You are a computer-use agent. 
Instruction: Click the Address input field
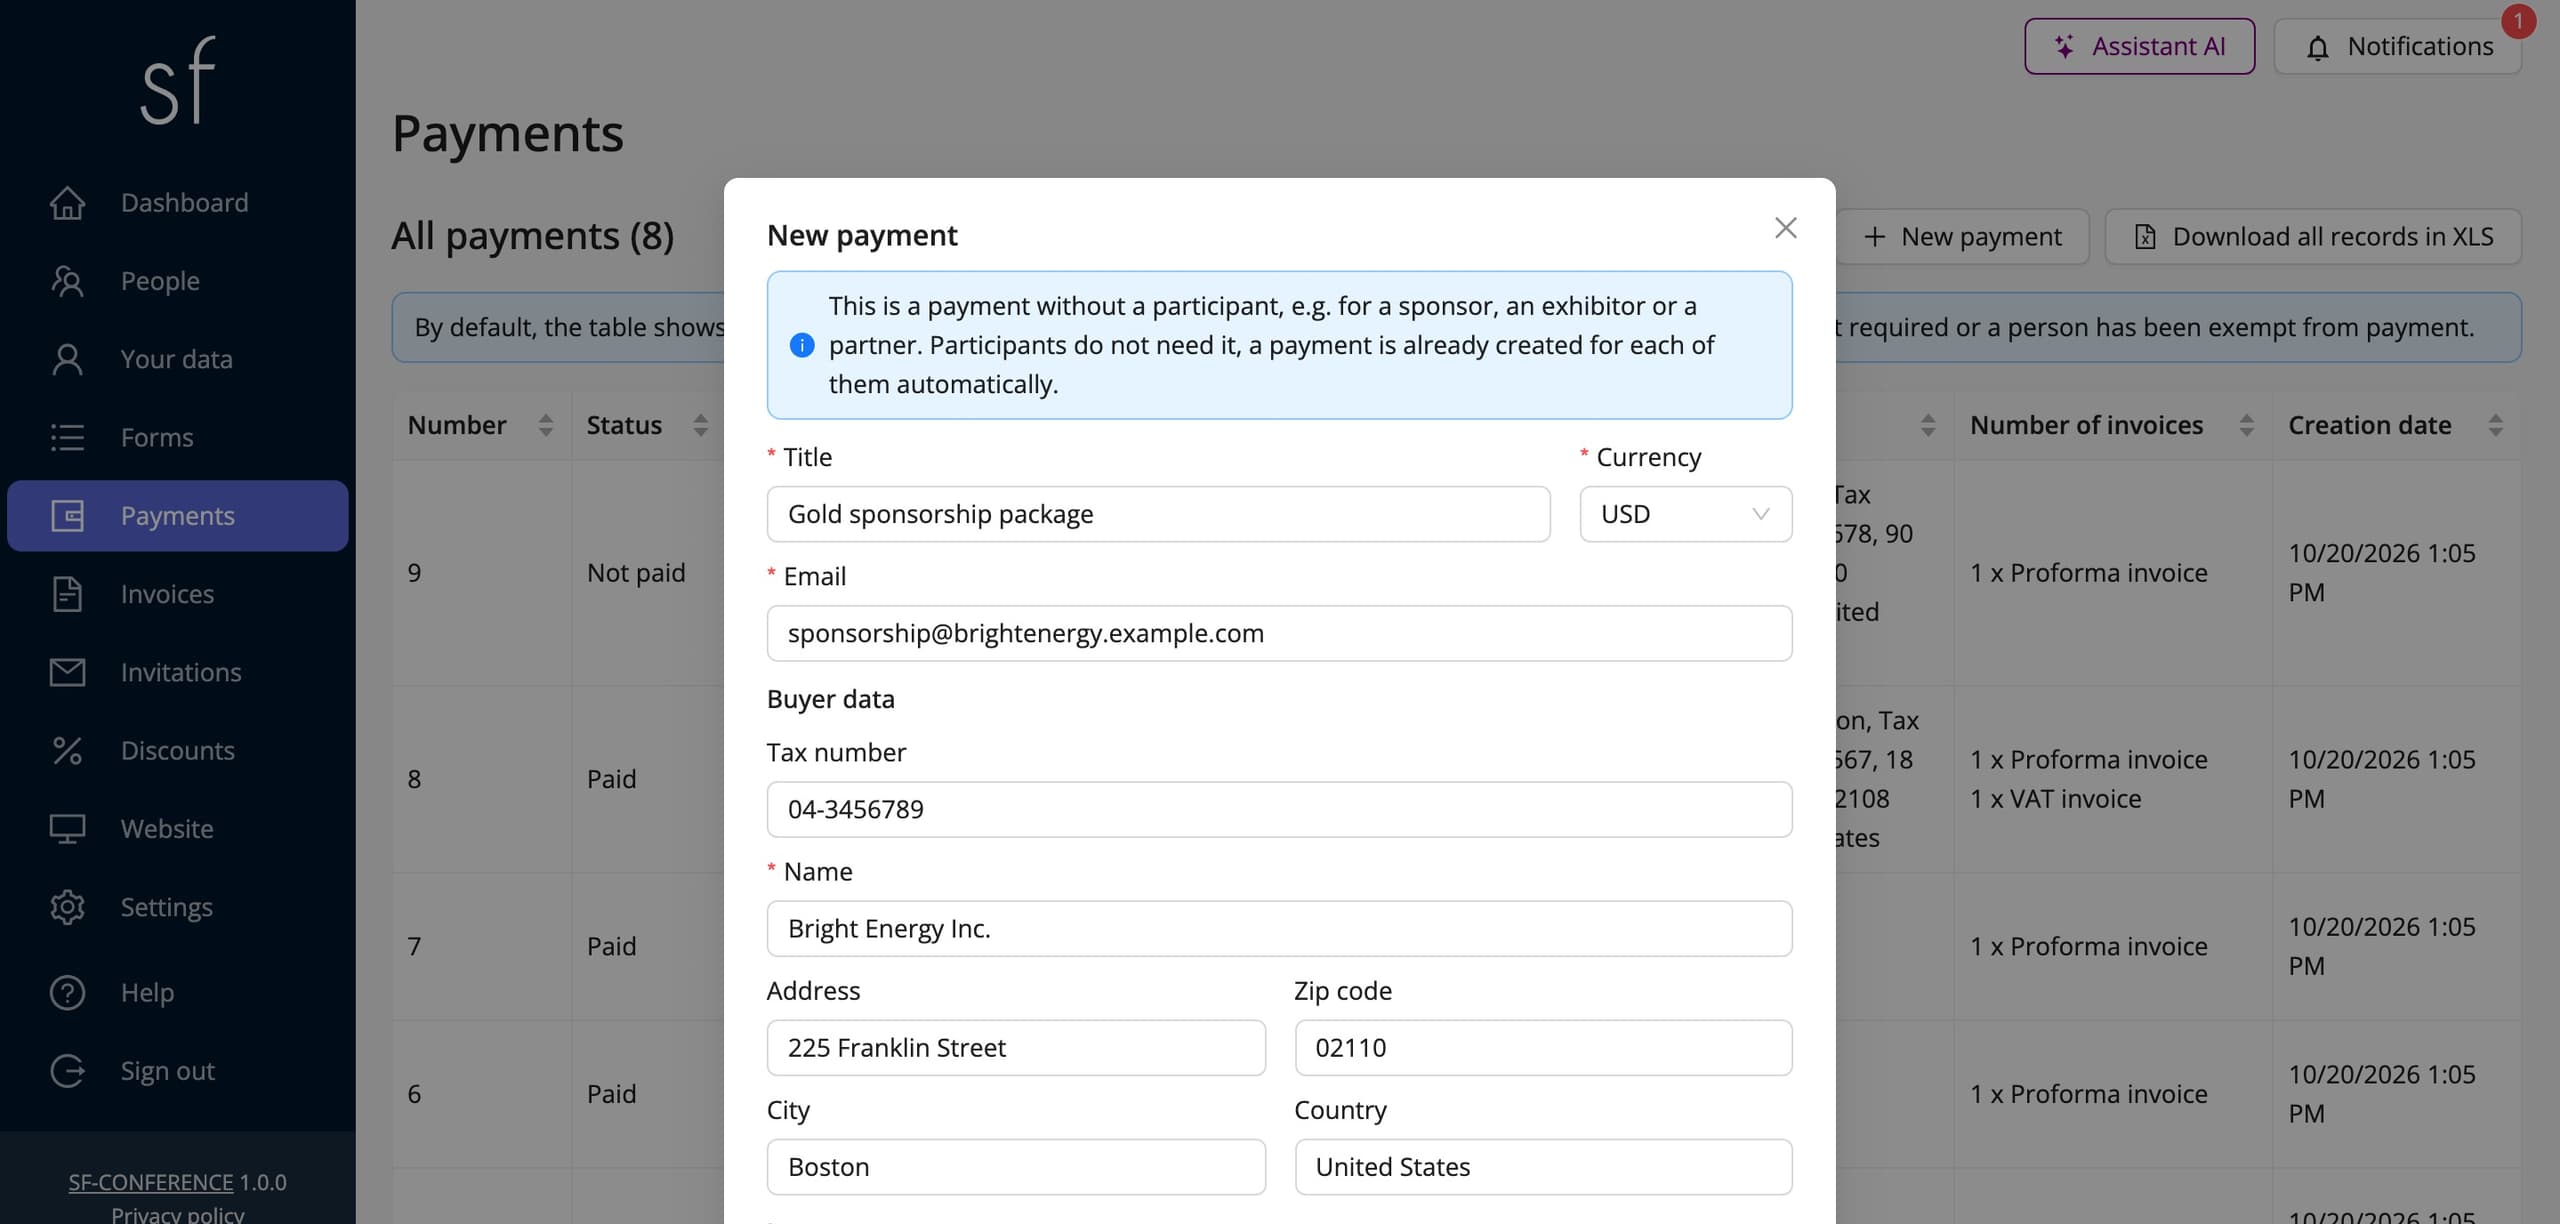[1016, 1047]
